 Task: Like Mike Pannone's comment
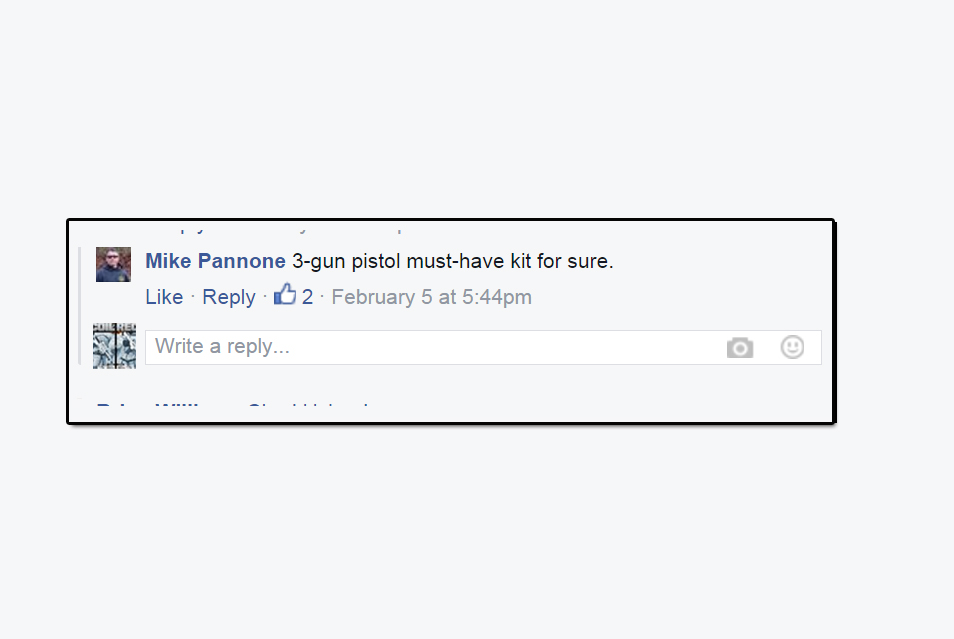tap(164, 297)
